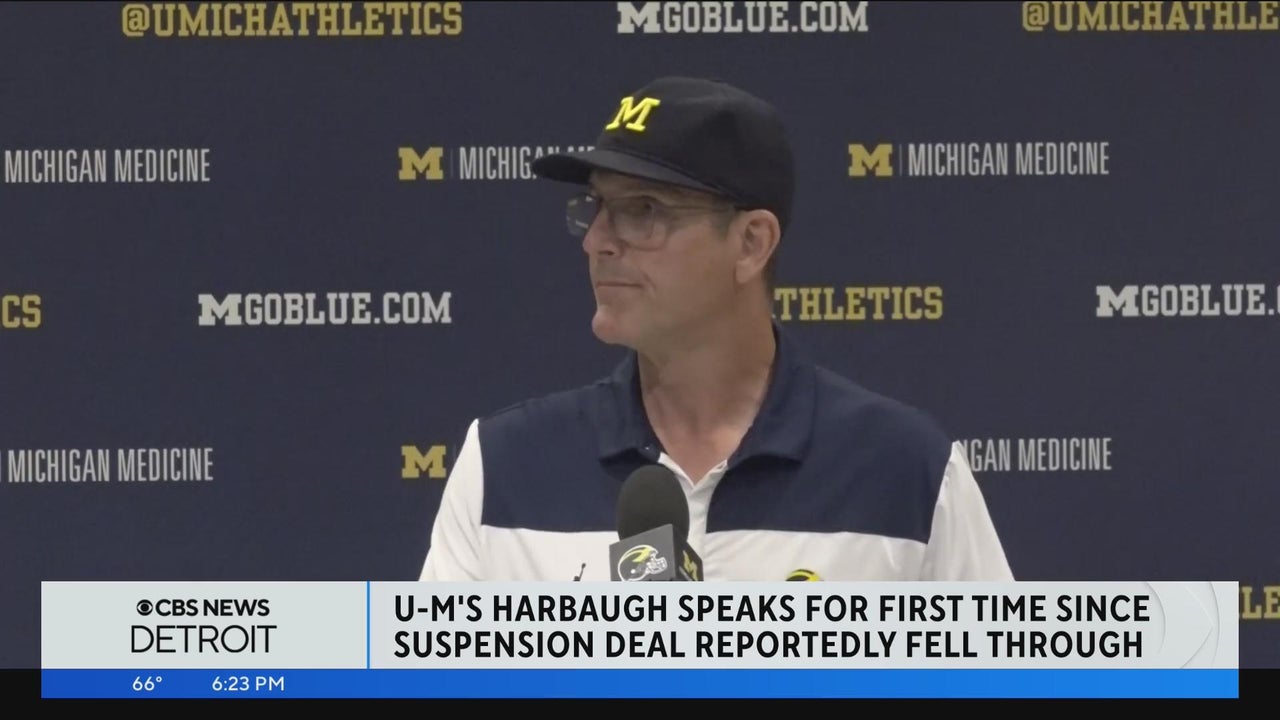Click the Jumpman logo on the shirt
Viewport: 1280px width, 720px height.
580,571
